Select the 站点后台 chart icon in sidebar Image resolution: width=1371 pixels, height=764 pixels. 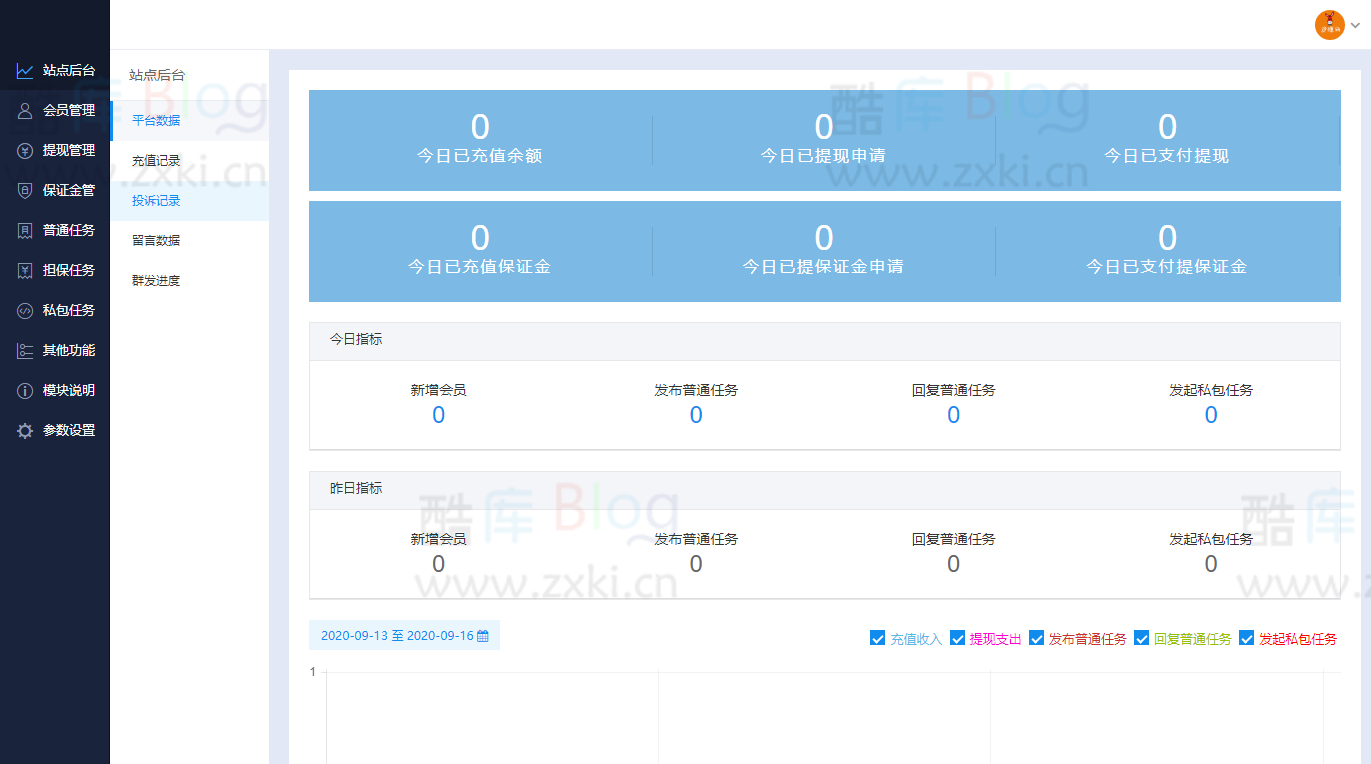[24, 70]
